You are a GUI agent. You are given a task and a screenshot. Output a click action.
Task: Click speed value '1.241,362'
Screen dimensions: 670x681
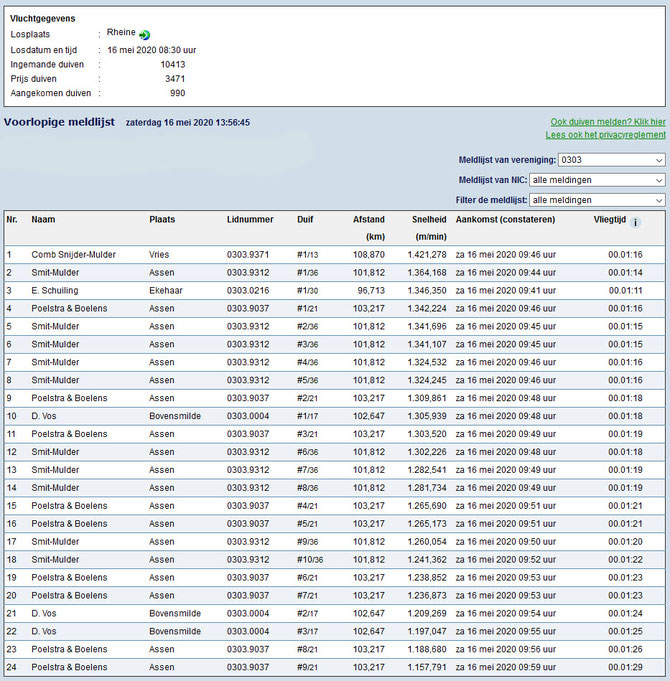point(427,560)
